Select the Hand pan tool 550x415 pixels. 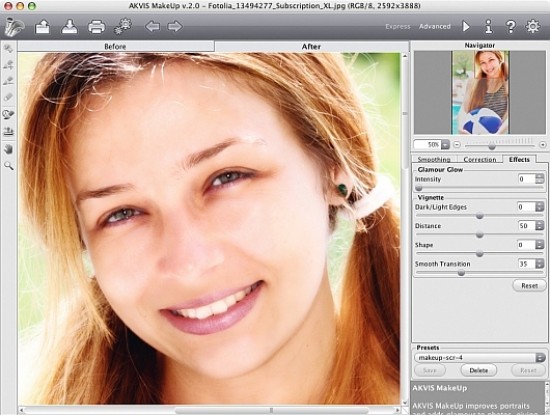(8, 149)
